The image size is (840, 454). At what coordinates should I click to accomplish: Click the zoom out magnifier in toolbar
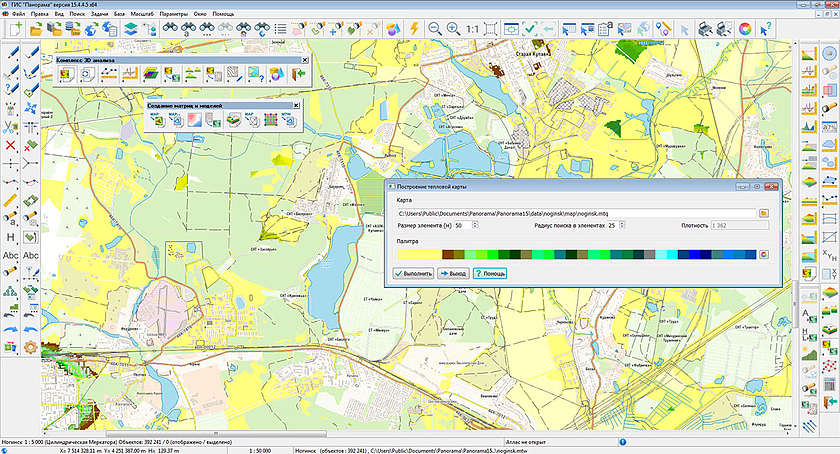(x=434, y=30)
